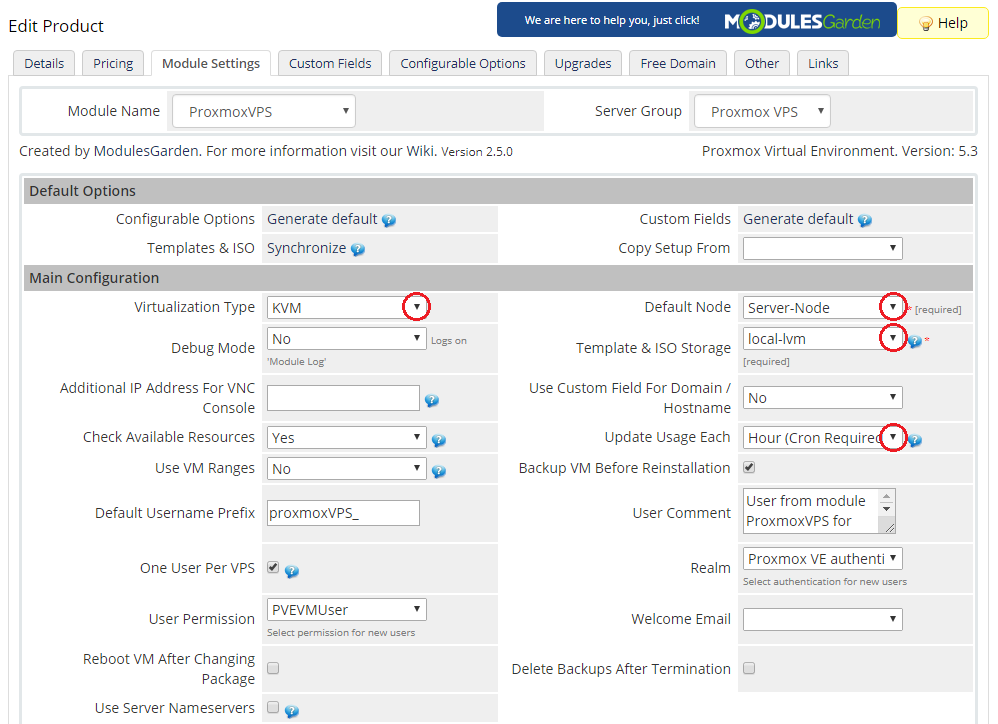
Task: Click help icon next to Check Available Resources
Action: click(439, 440)
